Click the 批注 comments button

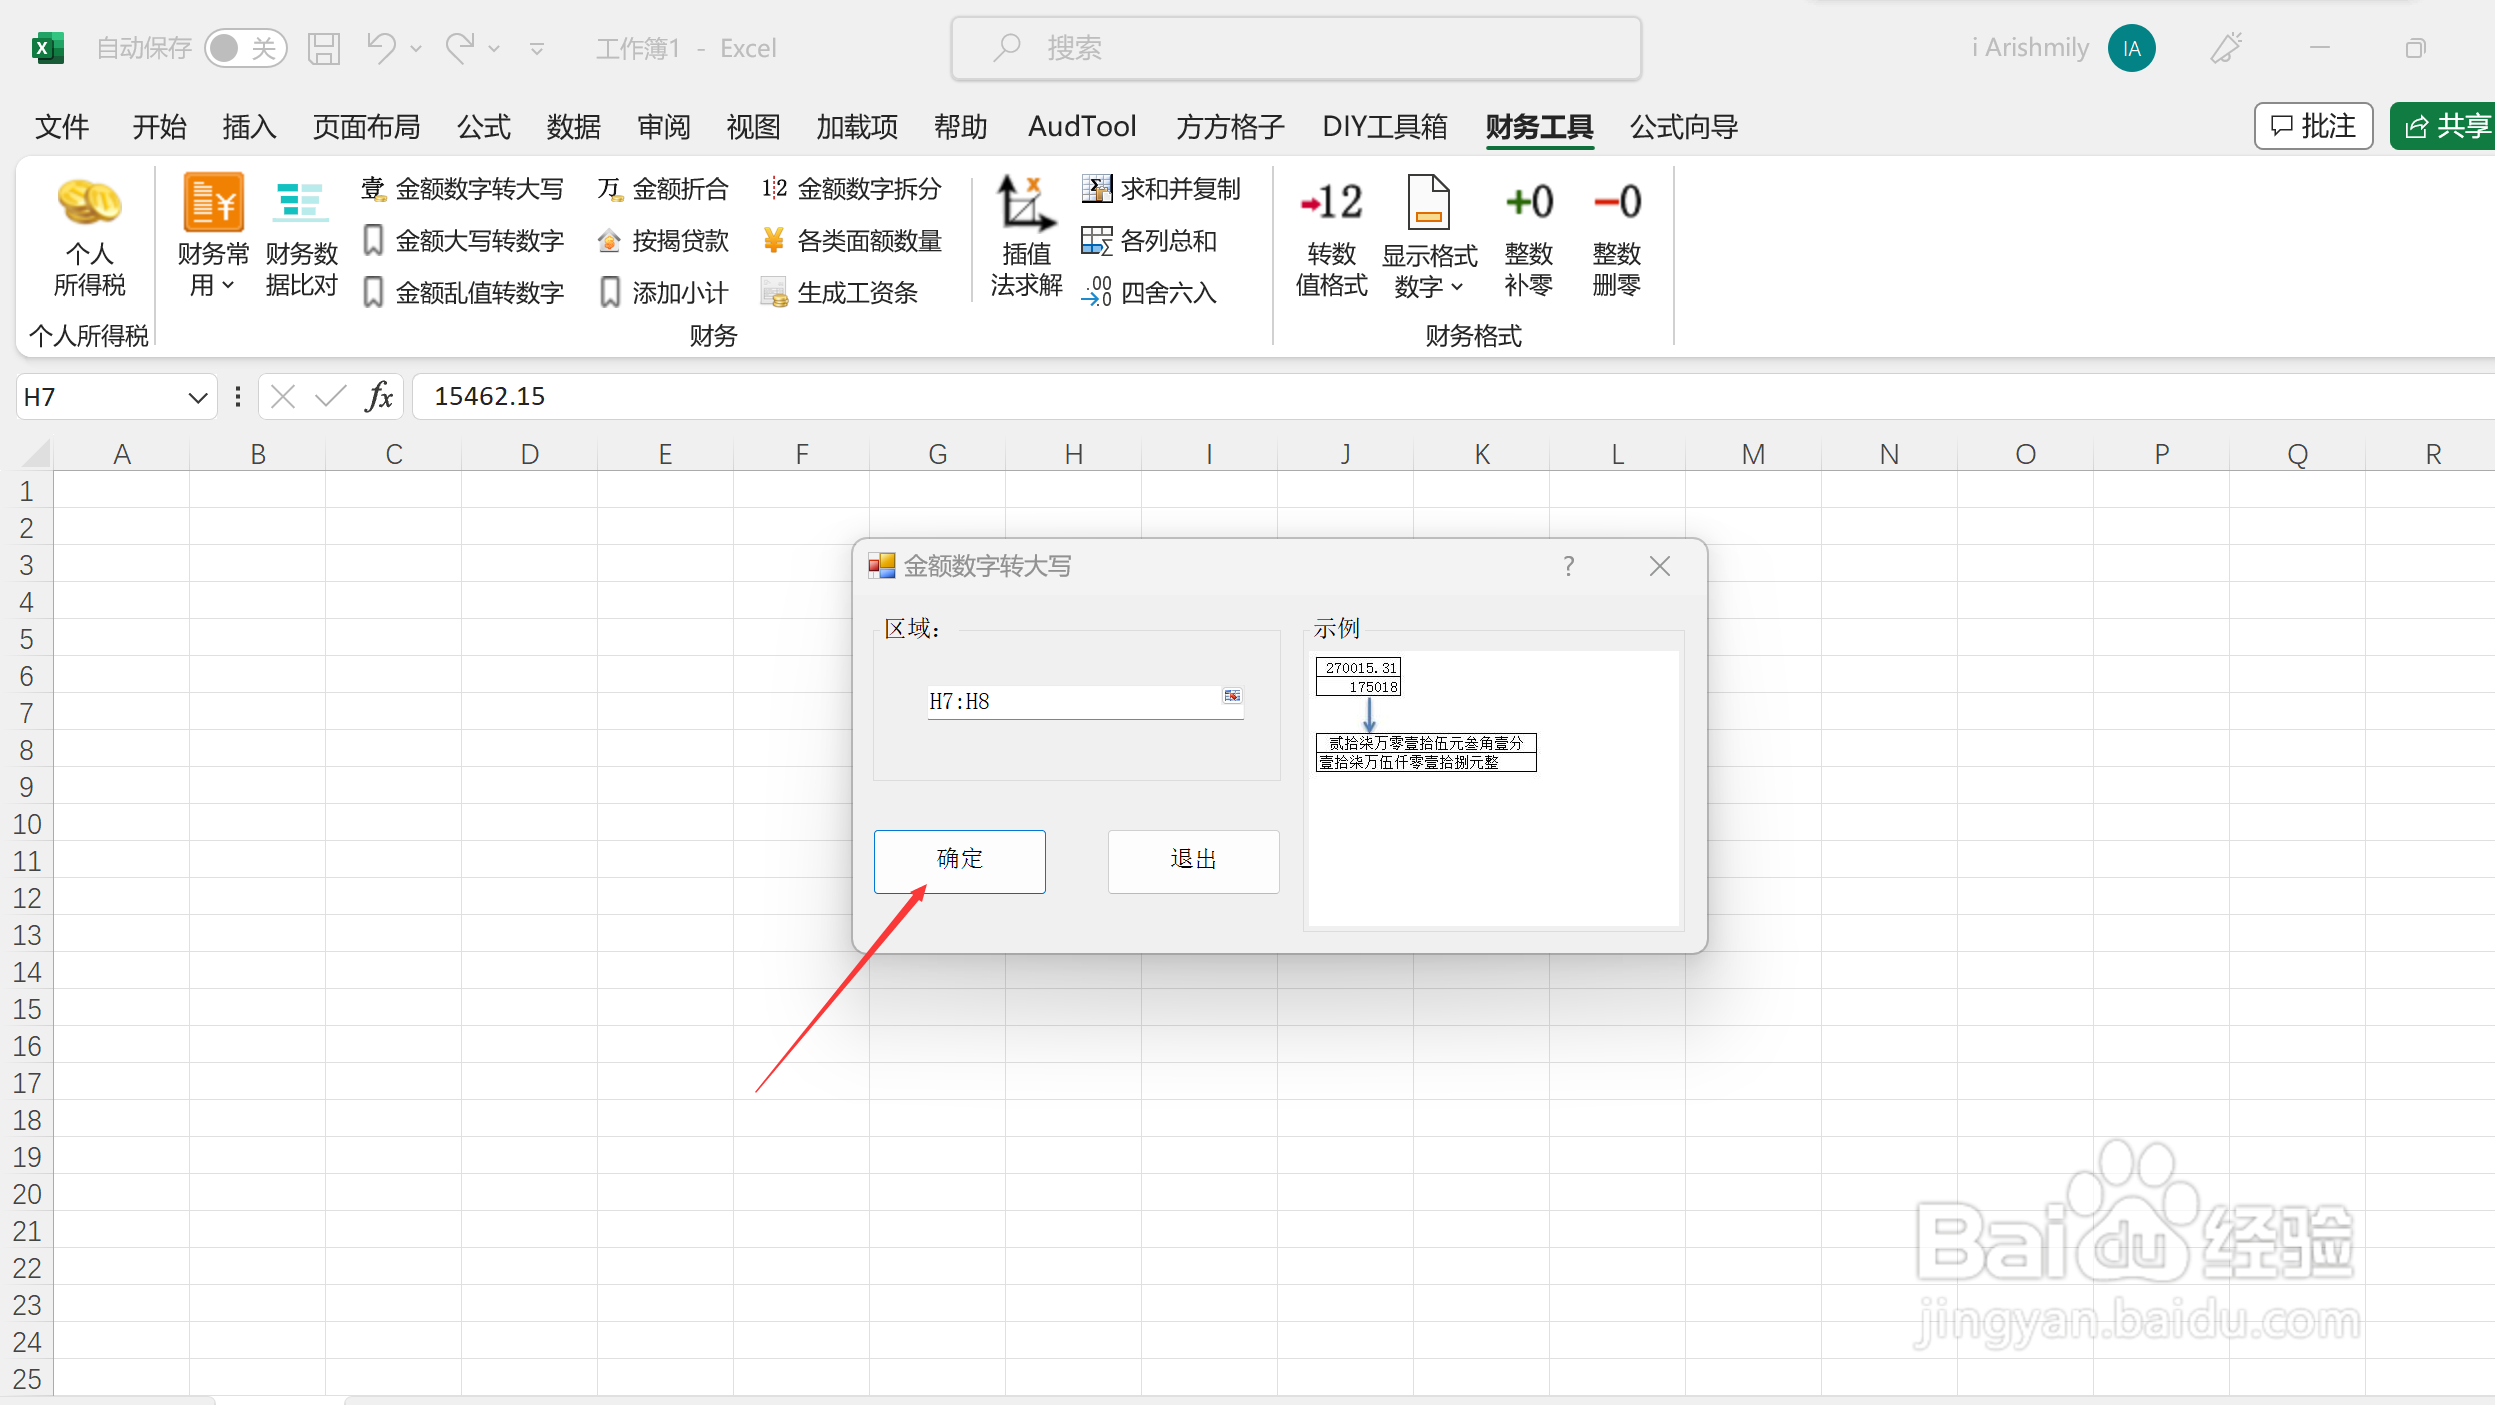coord(2313,126)
